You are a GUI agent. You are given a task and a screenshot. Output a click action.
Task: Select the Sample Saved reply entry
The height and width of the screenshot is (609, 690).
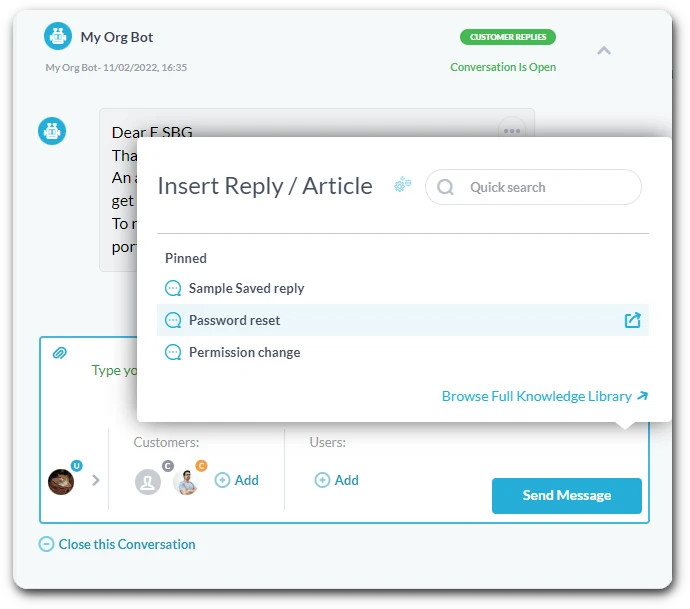click(x=246, y=288)
